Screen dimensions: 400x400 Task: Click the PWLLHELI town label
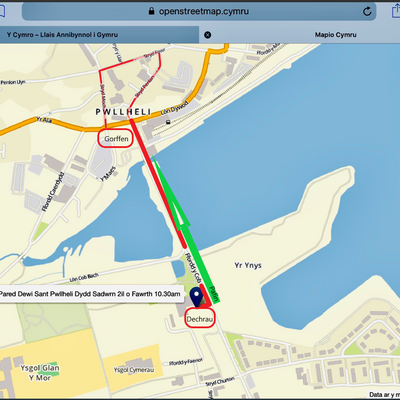click(x=123, y=112)
